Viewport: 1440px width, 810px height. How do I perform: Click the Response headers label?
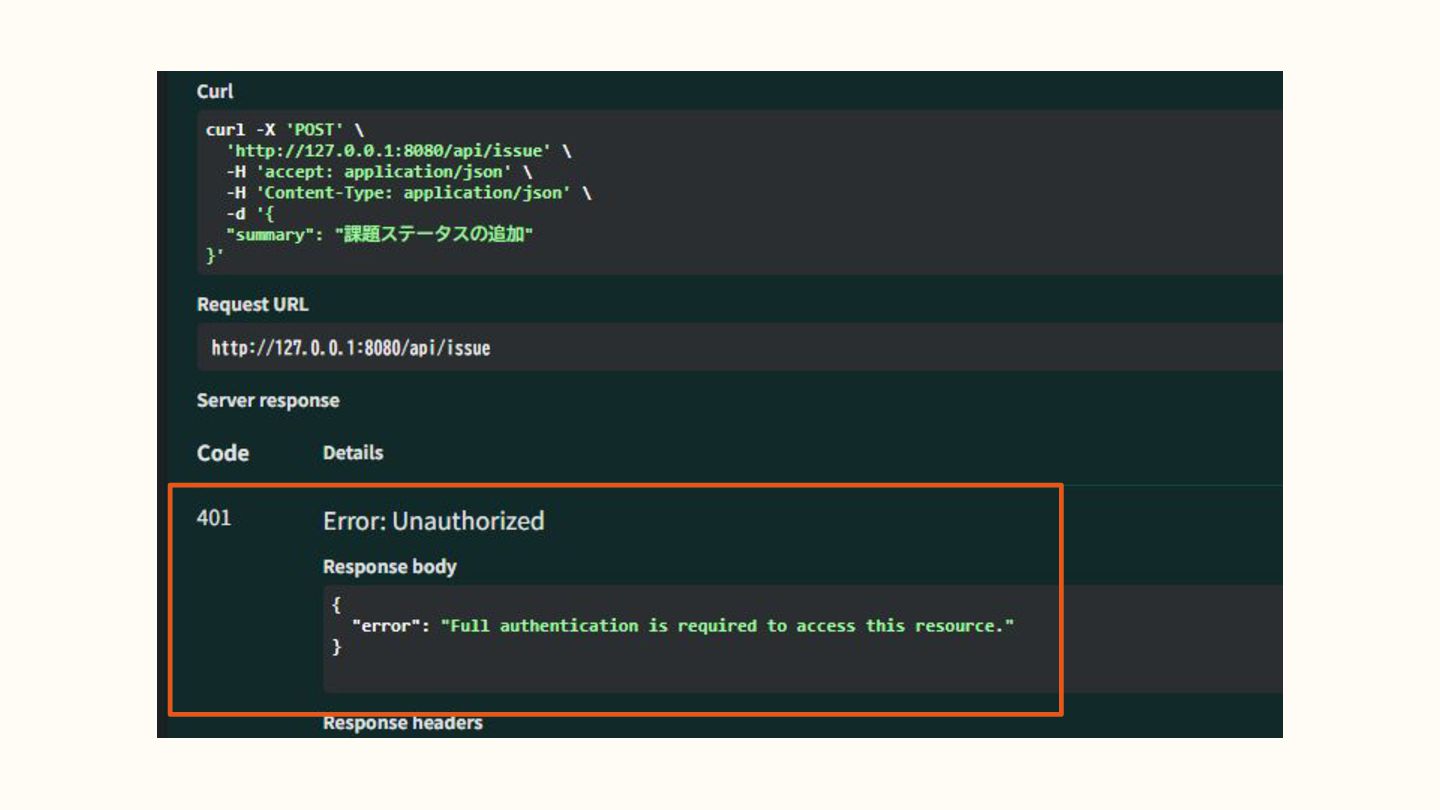pyautogui.click(x=402, y=723)
